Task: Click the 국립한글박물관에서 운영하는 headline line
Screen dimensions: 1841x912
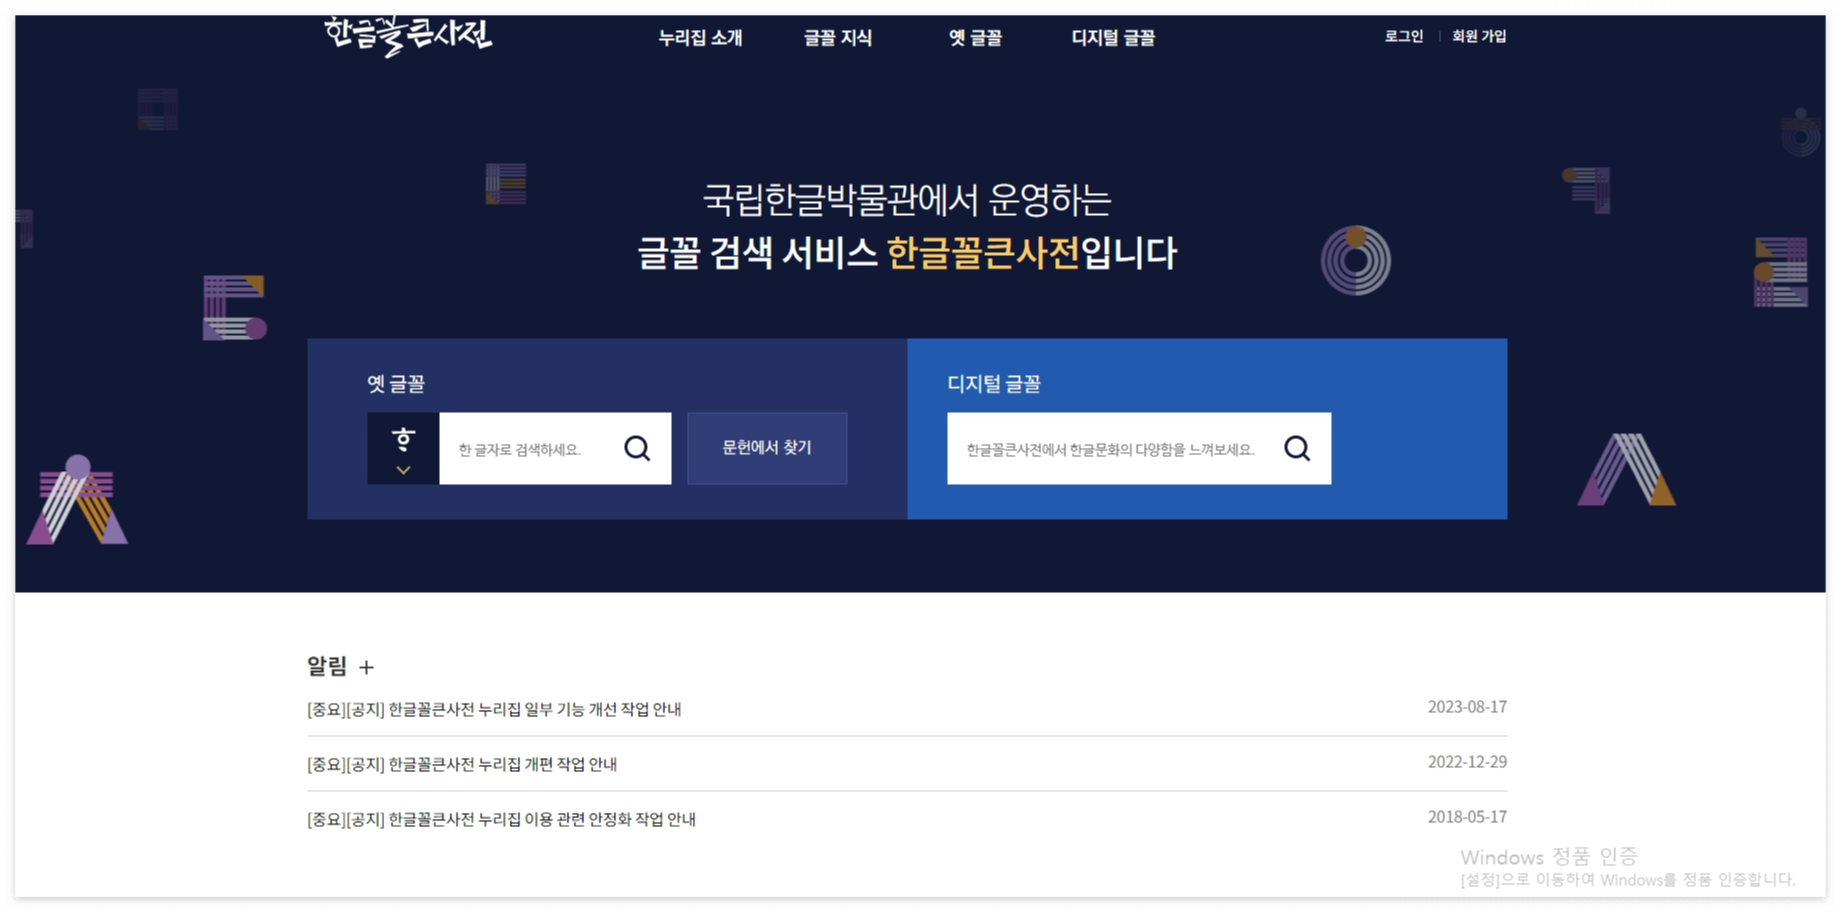Action: pos(907,200)
